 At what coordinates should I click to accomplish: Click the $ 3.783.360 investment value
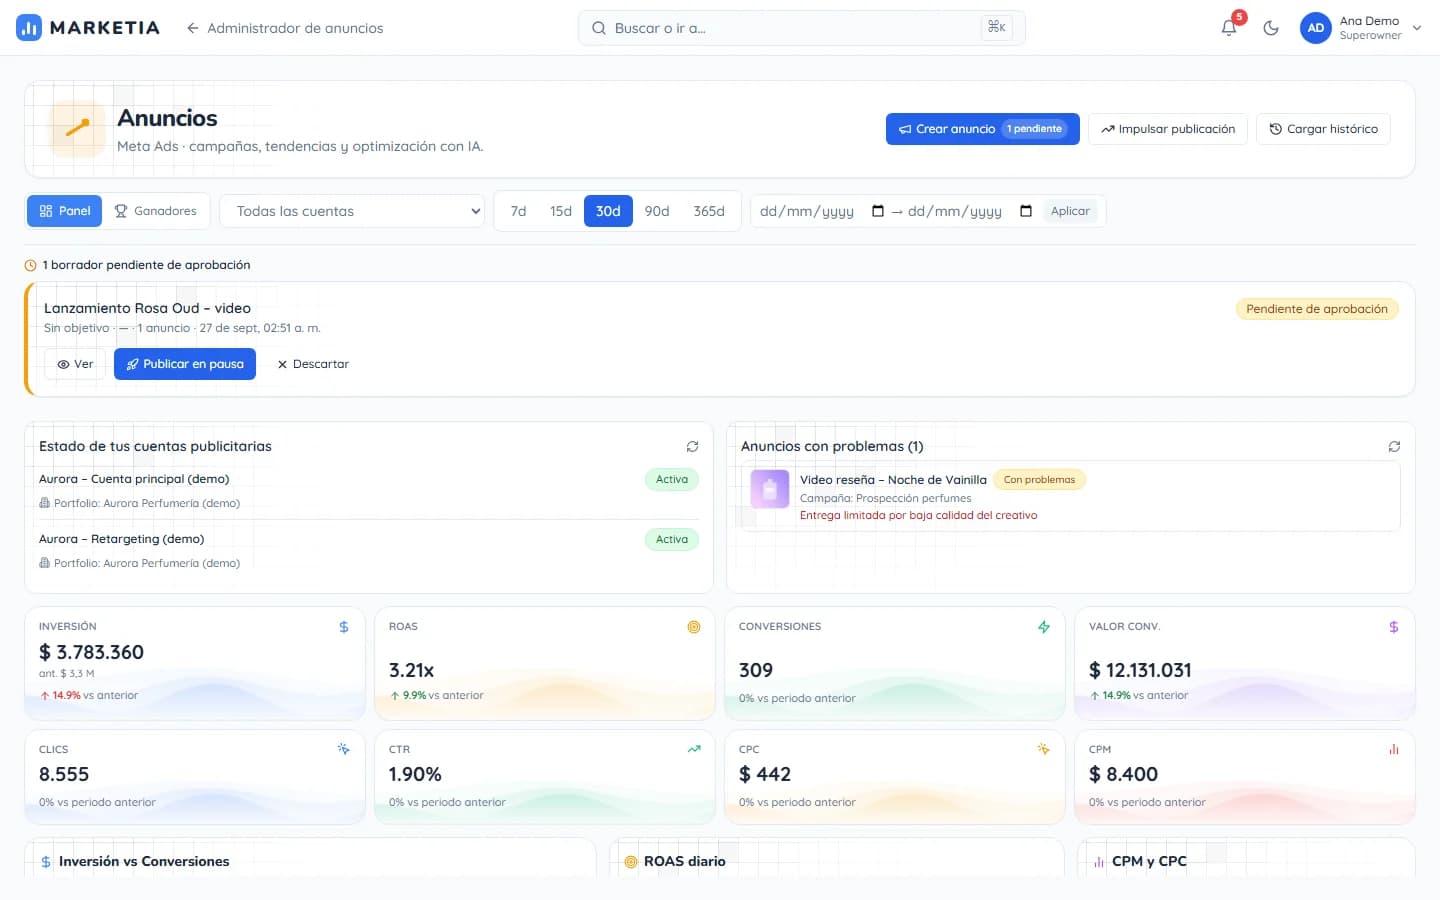tap(91, 652)
